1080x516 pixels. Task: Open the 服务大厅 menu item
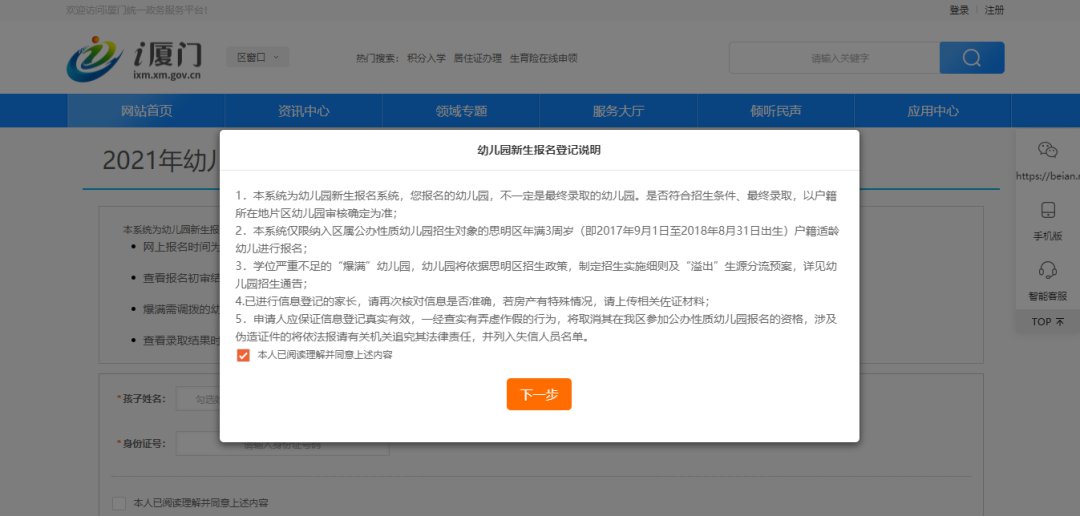619,111
